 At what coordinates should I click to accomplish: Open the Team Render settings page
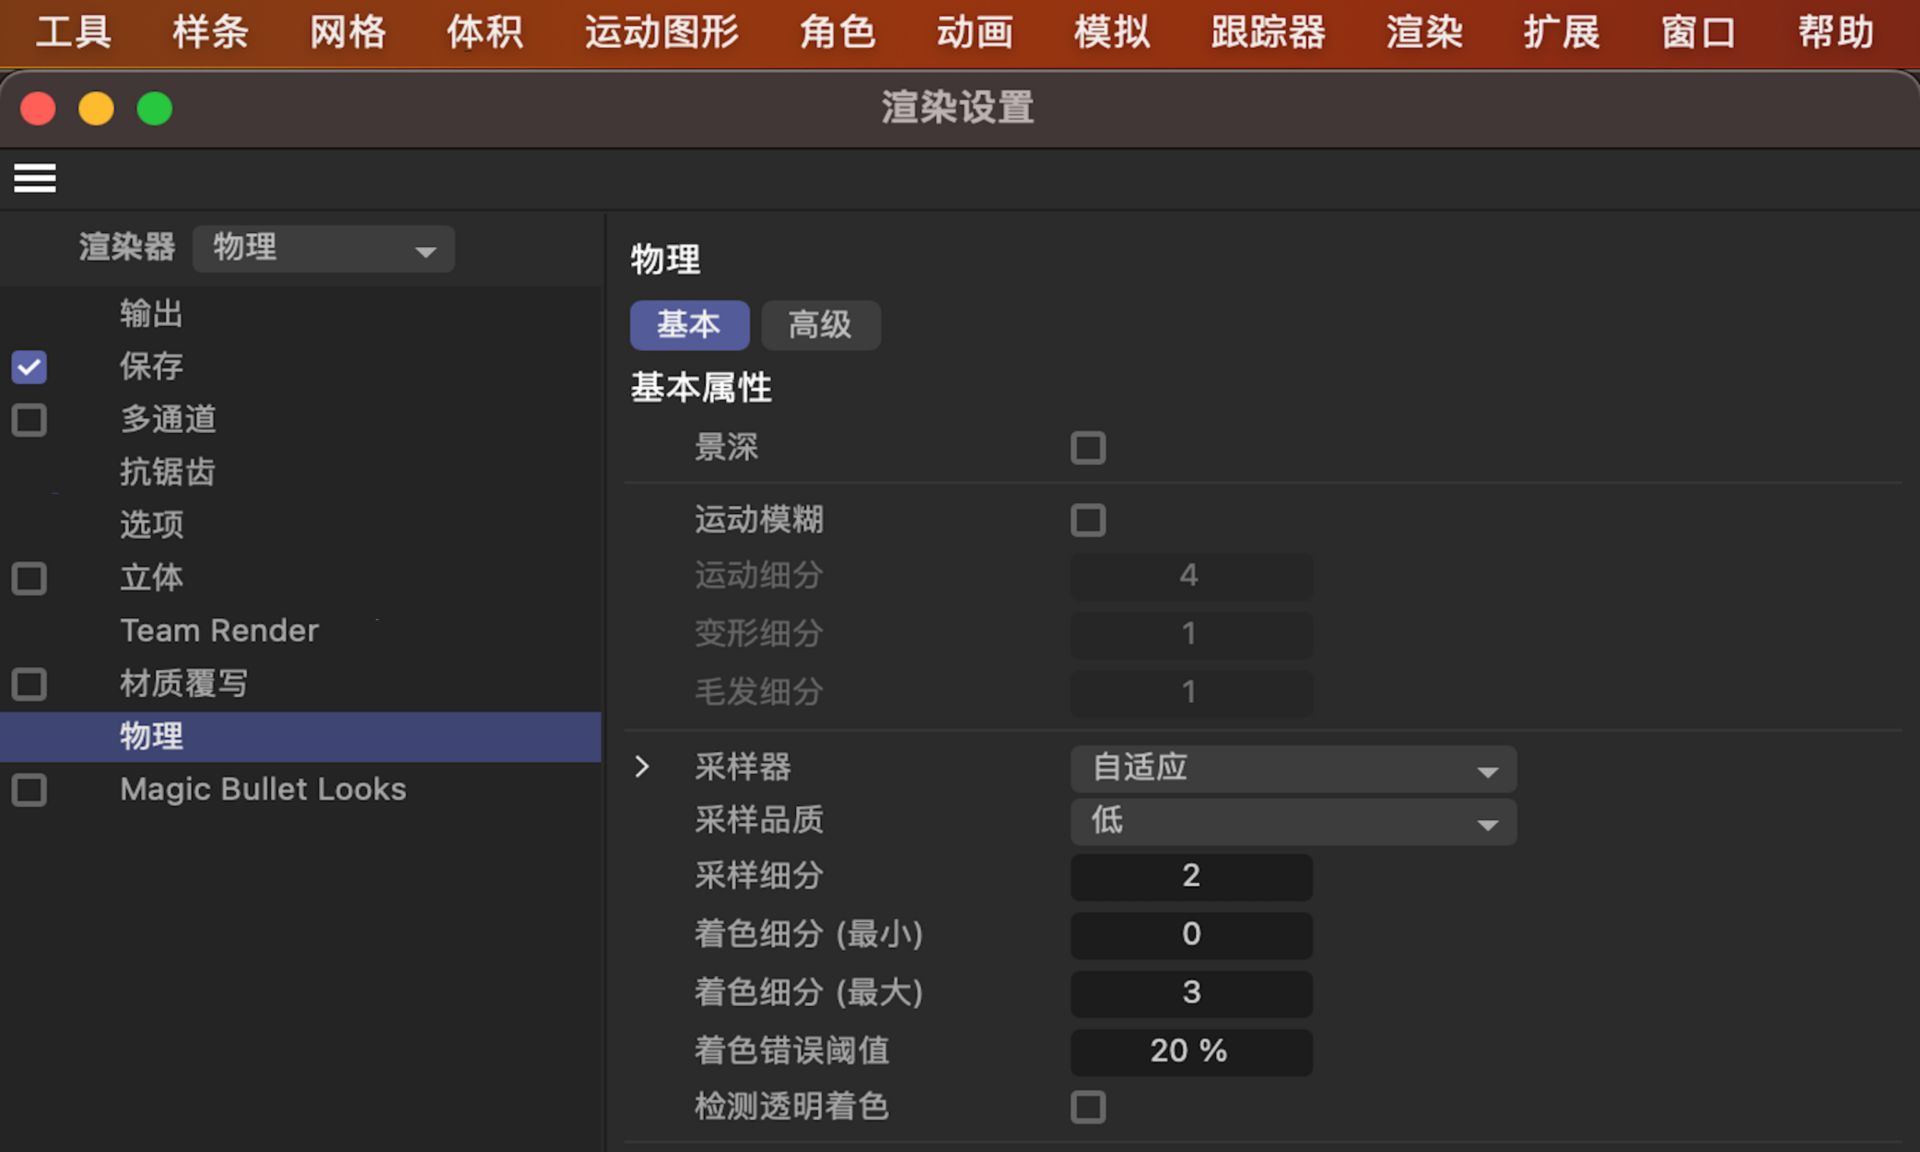tap(218, 630)
